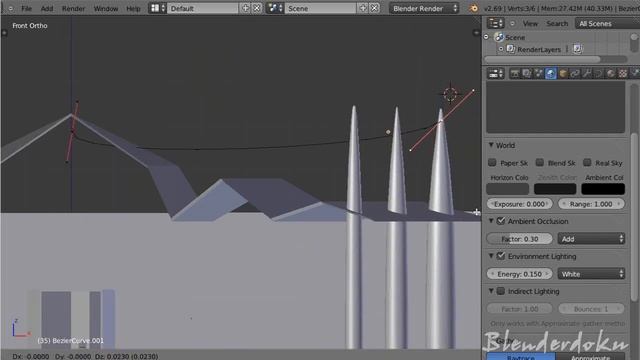Open the All Scenes display mode dropdown
The image size is (640, 360).
pos(607,24)
